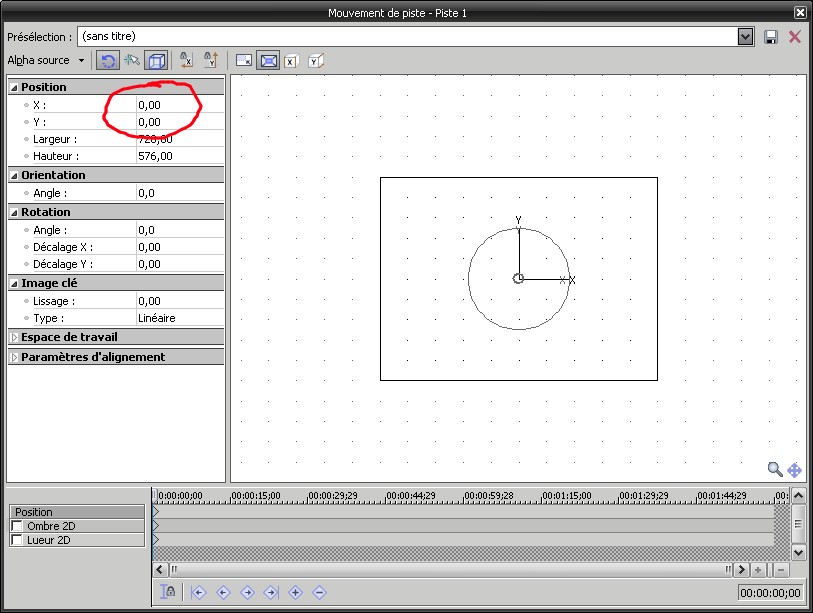Jump to the last keyframe
813x613 pixels.
272,592
